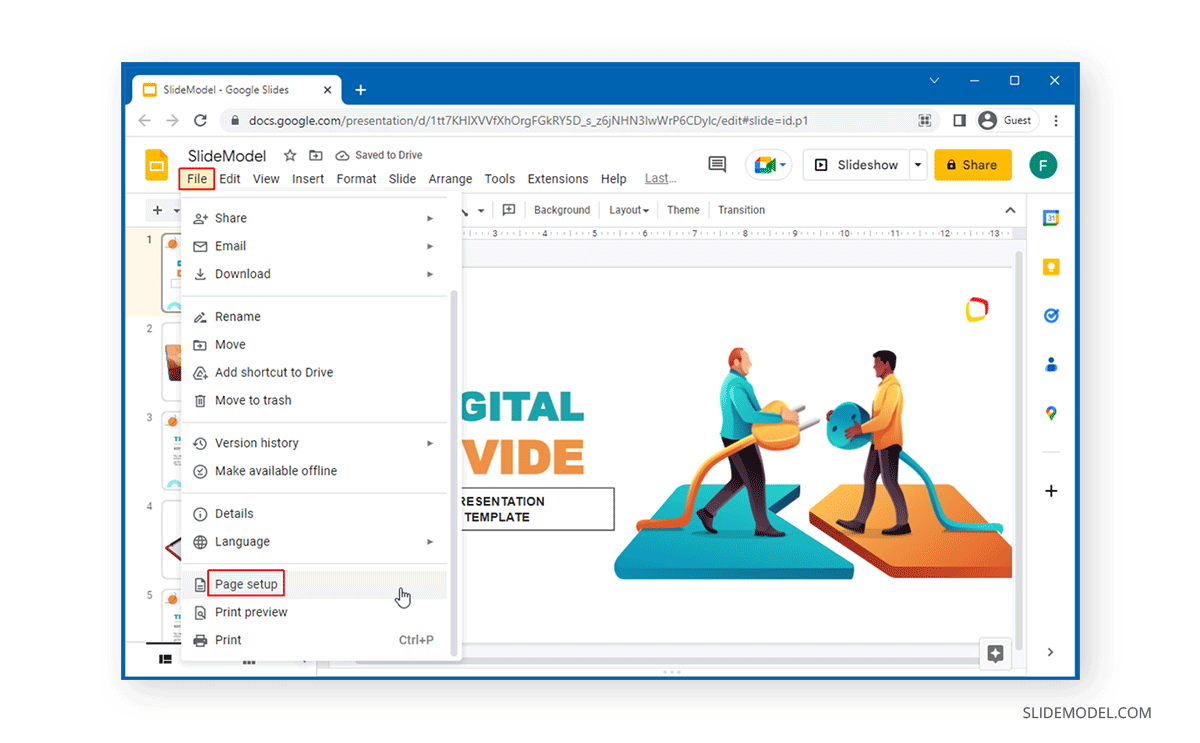The width and height of the screenshot is (1200, 743).
Task: Open Google Calendar from the side panel
Action: (x=1051, y=217)
